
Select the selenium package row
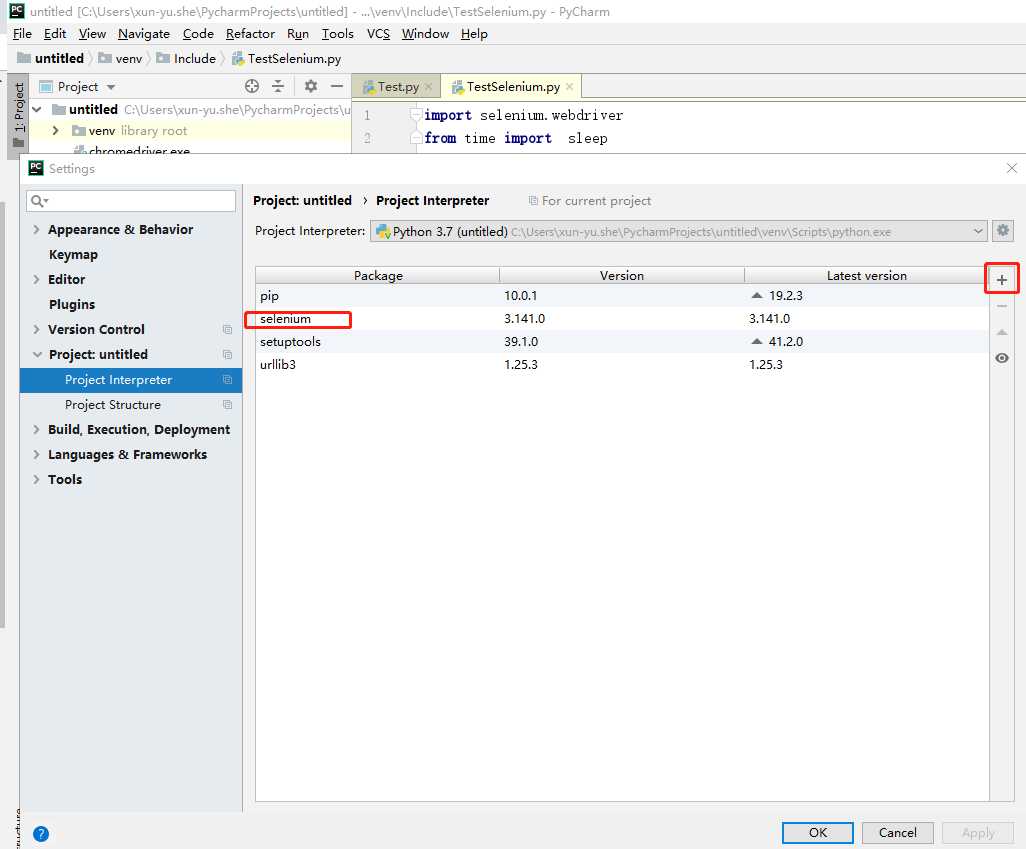[x=622, y=319]
